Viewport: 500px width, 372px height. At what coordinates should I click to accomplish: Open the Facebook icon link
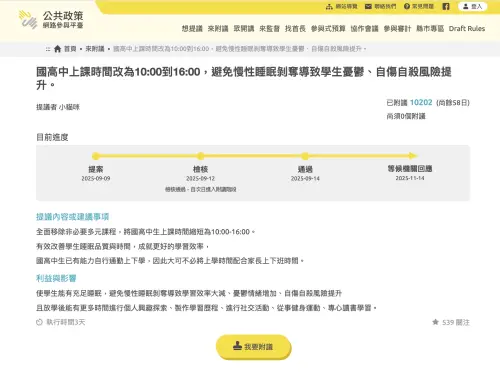pyautogui.click(x=446, y=6)
